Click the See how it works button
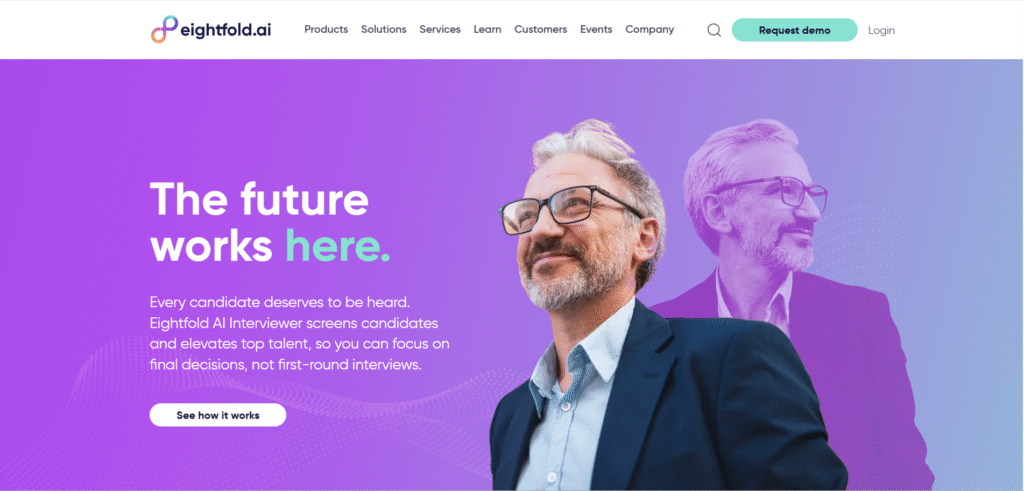 coord(217,415)
